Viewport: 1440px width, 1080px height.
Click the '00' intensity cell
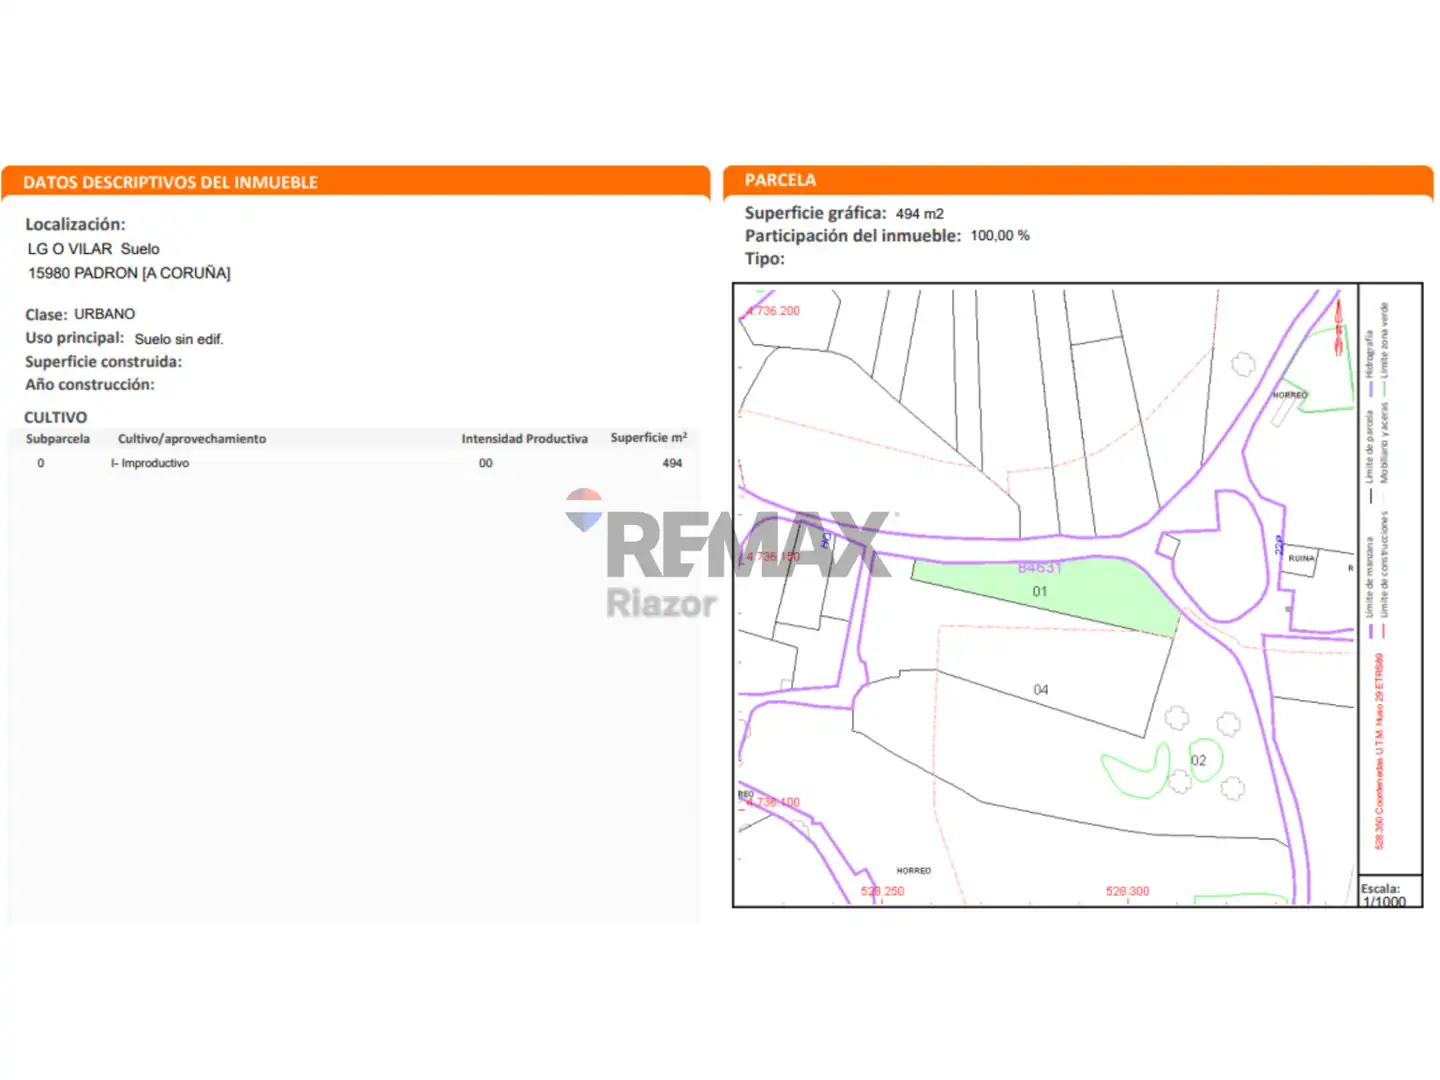tap(486, 463)
